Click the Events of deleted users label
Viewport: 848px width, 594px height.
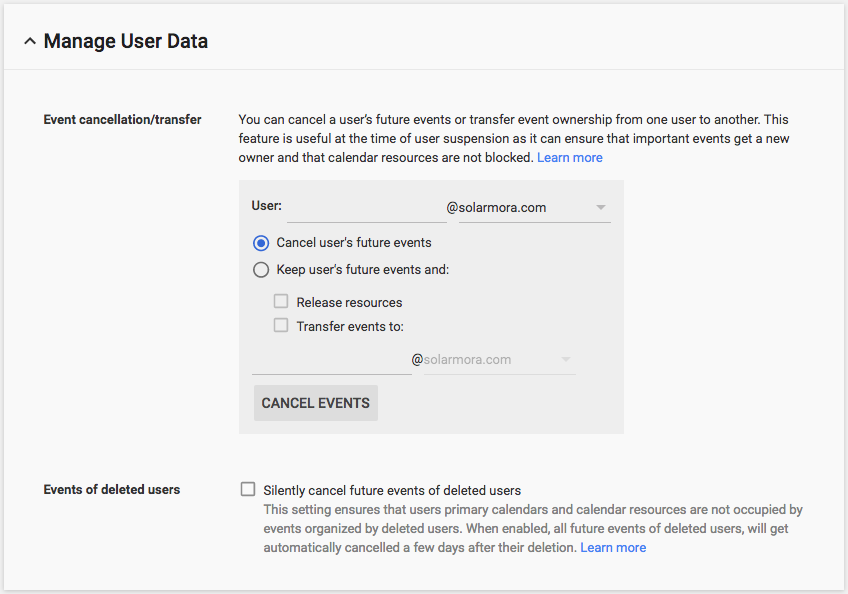tap(112, 490)
